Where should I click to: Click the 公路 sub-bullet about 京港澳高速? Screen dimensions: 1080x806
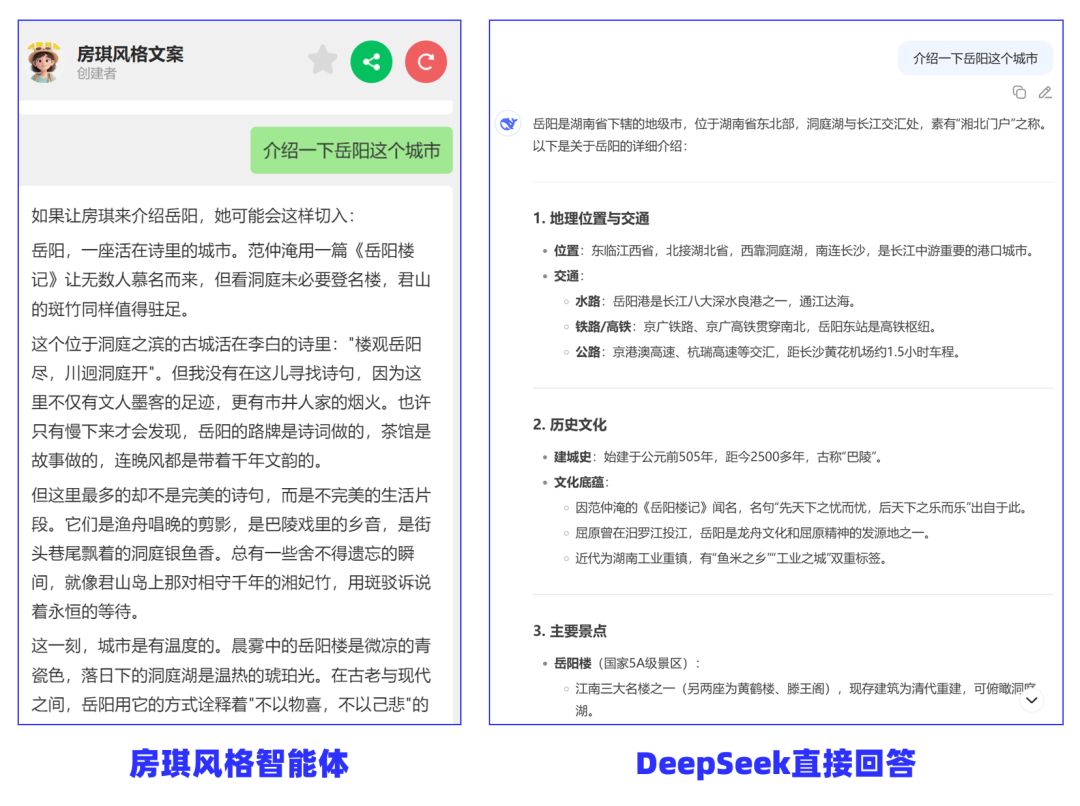click(768, 352)
